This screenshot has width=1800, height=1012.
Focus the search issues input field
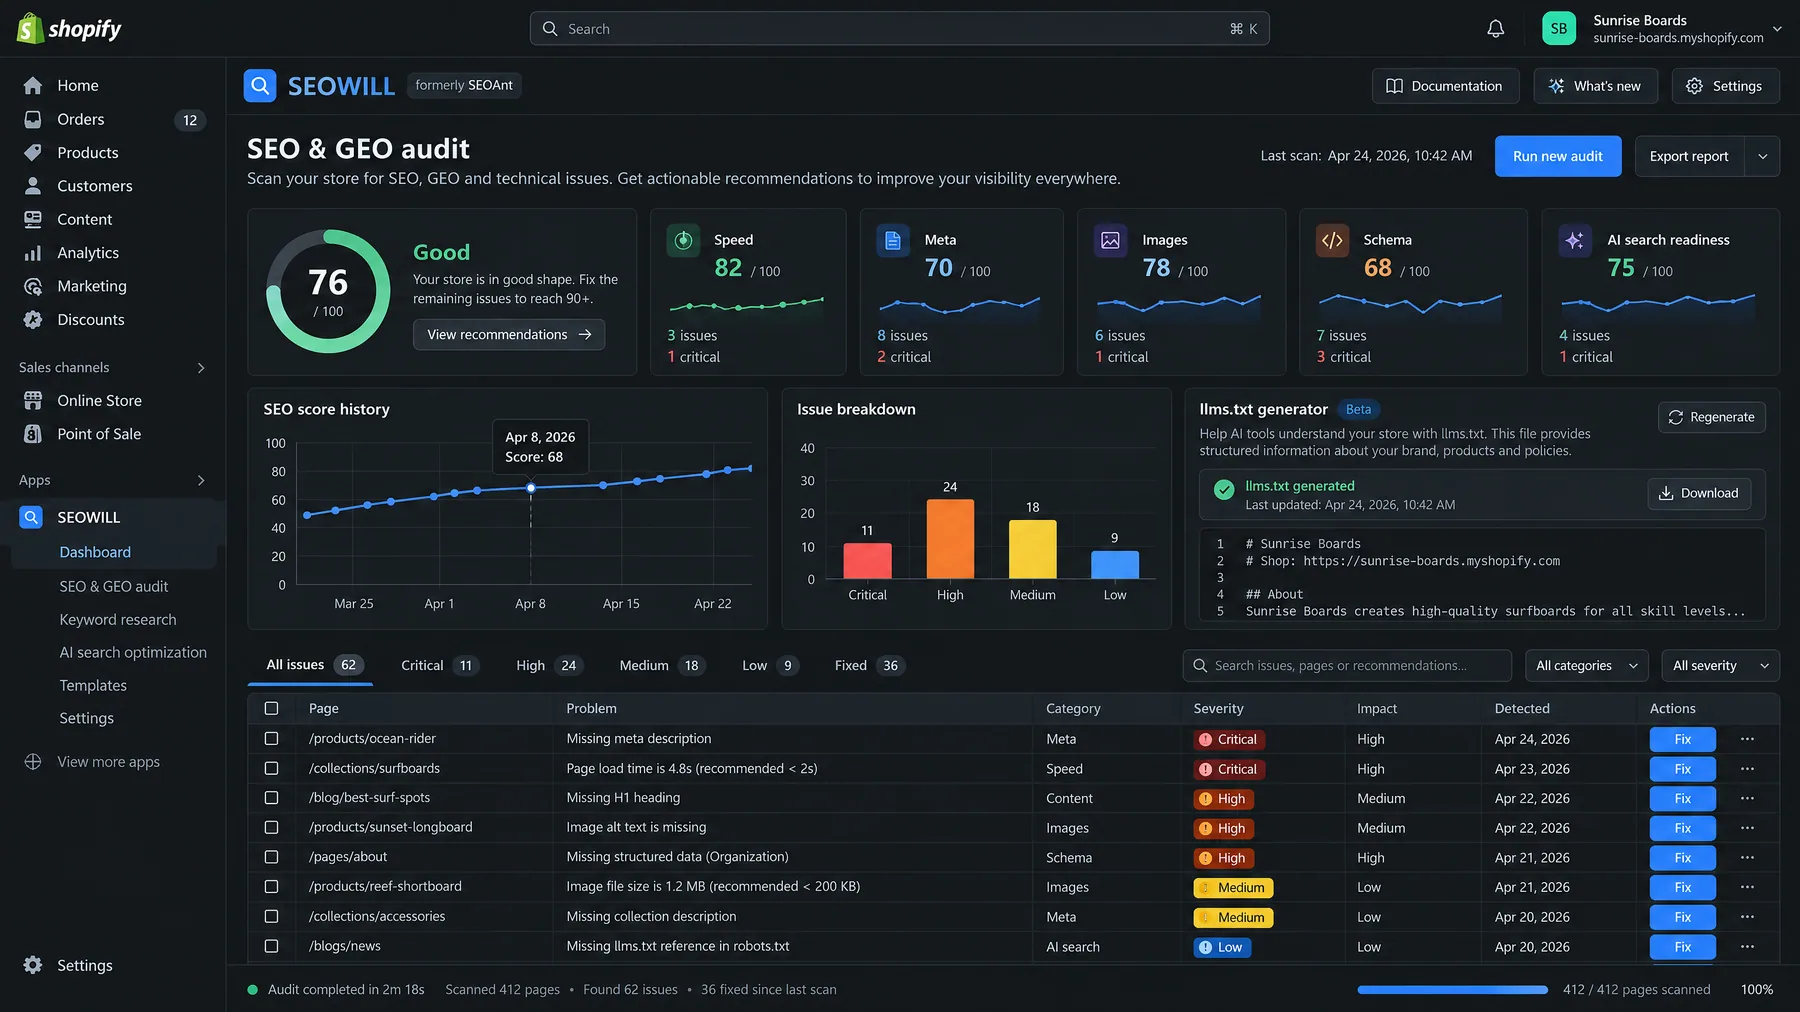point(1347,666)
